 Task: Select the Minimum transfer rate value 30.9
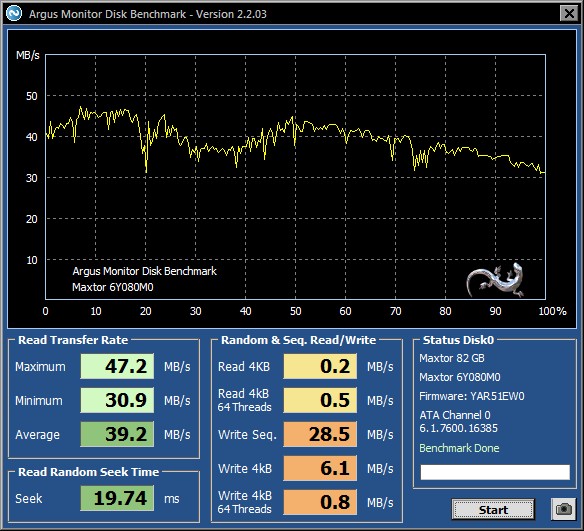tap(117, 400)
